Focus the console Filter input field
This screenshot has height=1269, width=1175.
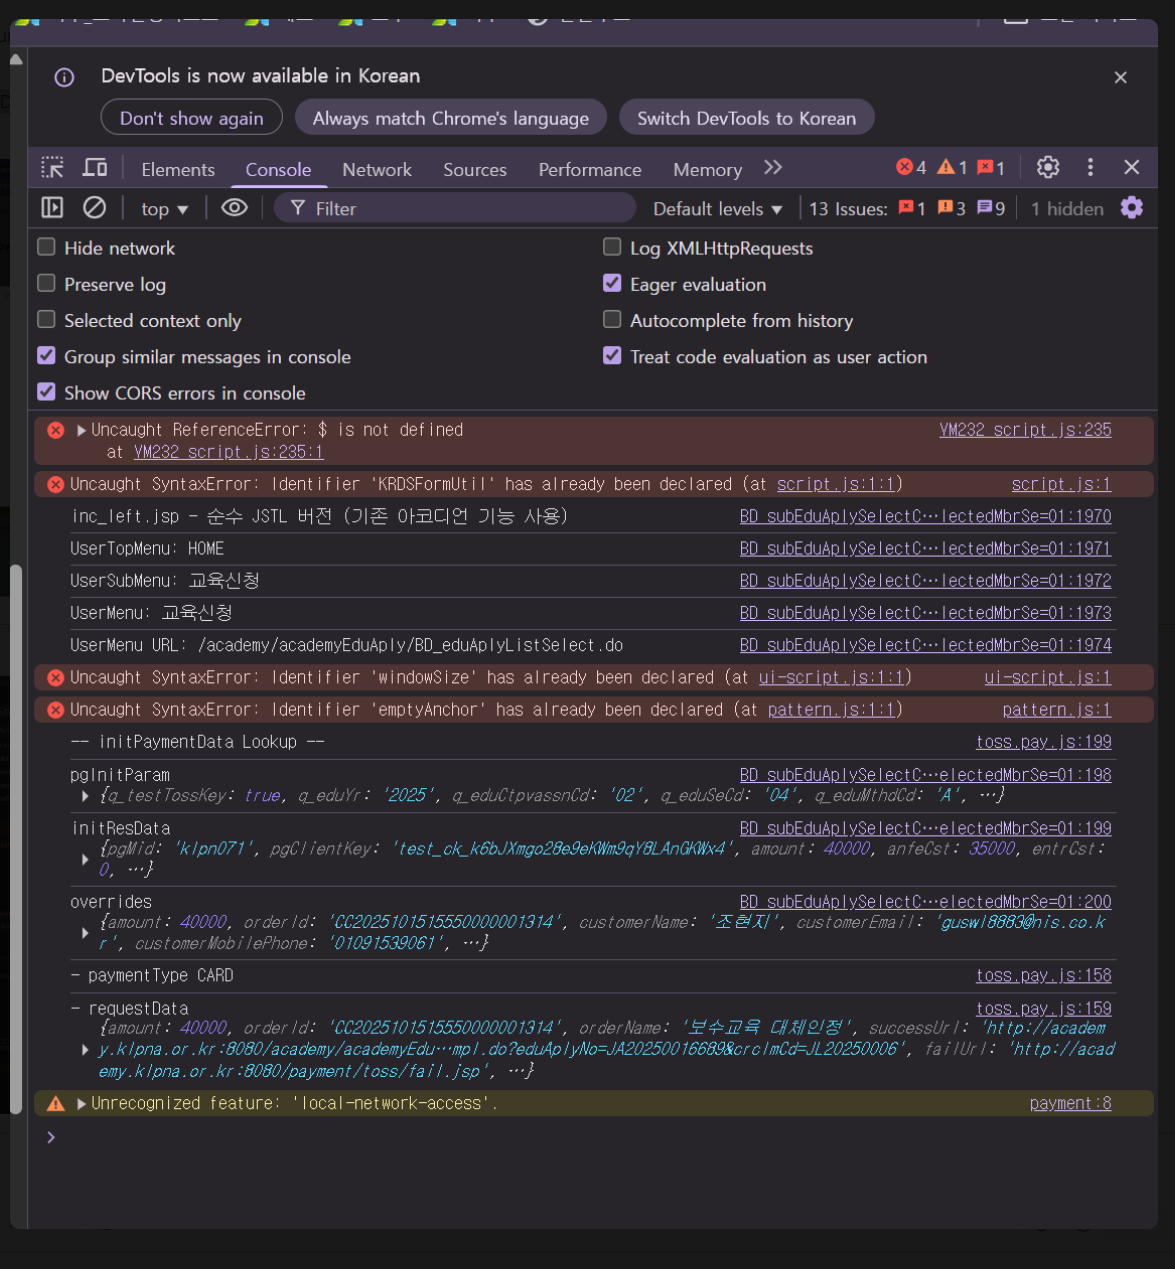point(455,208)
